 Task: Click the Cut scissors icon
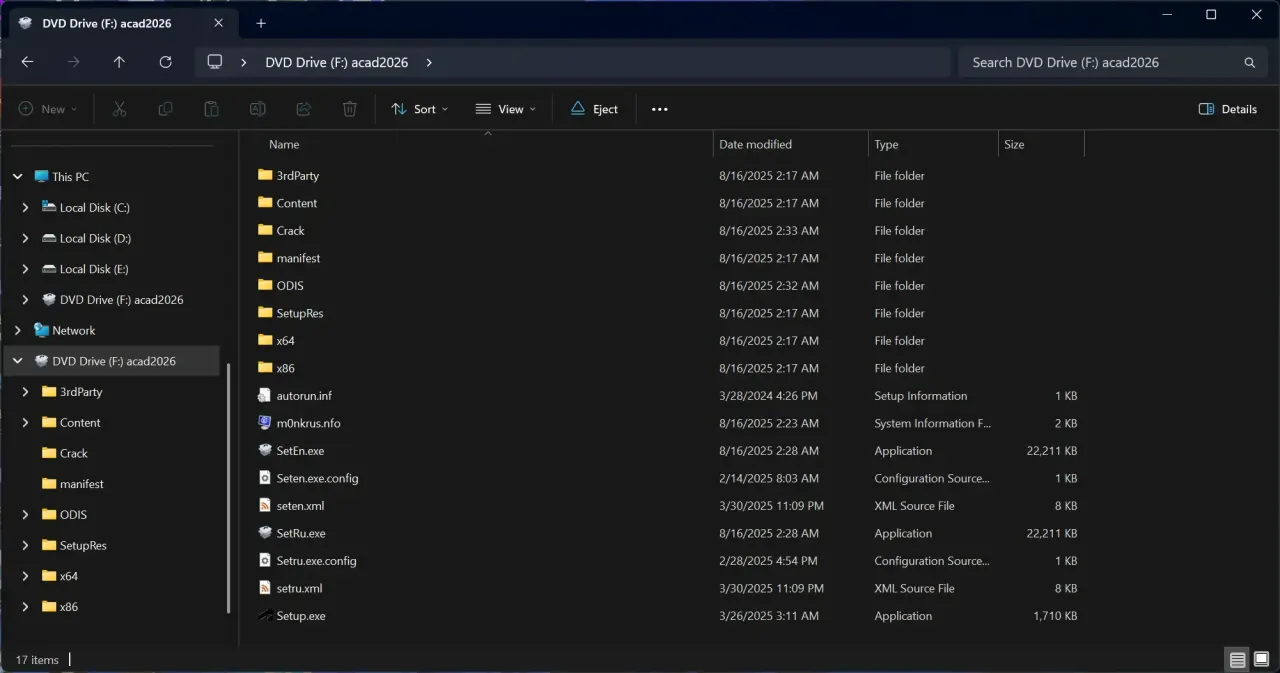(119, 109)
